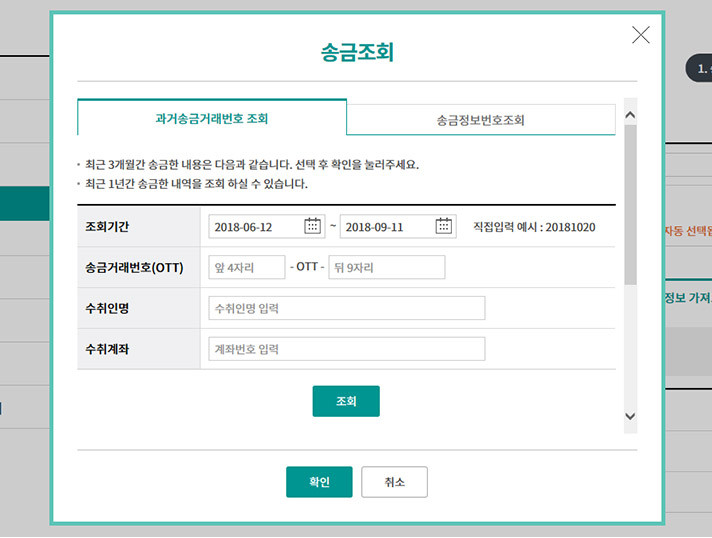Viewport: 712px width, 538px height.
Task: Switch to the 과거송금거래번호 조회 tab
Action: [212, 118]
